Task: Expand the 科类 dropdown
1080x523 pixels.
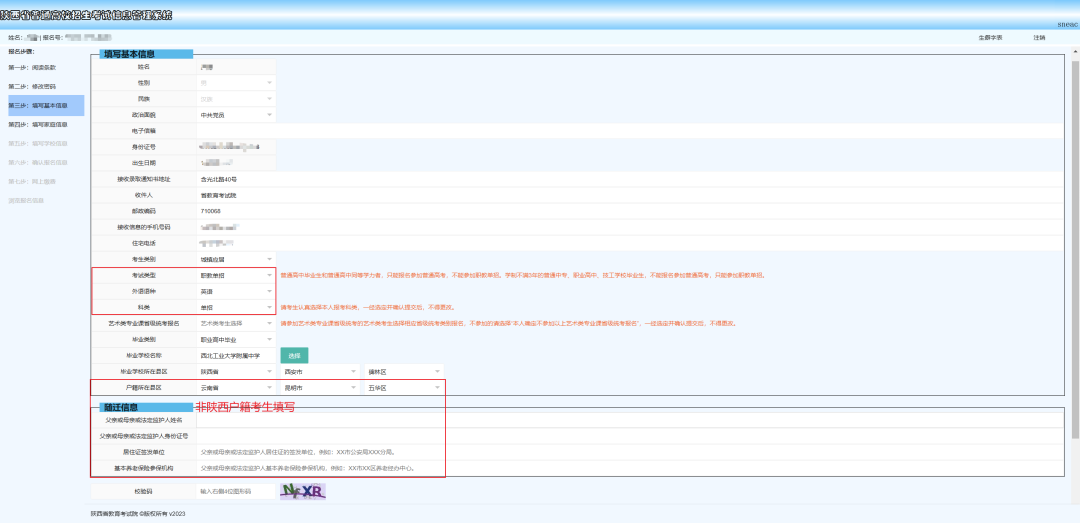Action: (x=236, y=307)
